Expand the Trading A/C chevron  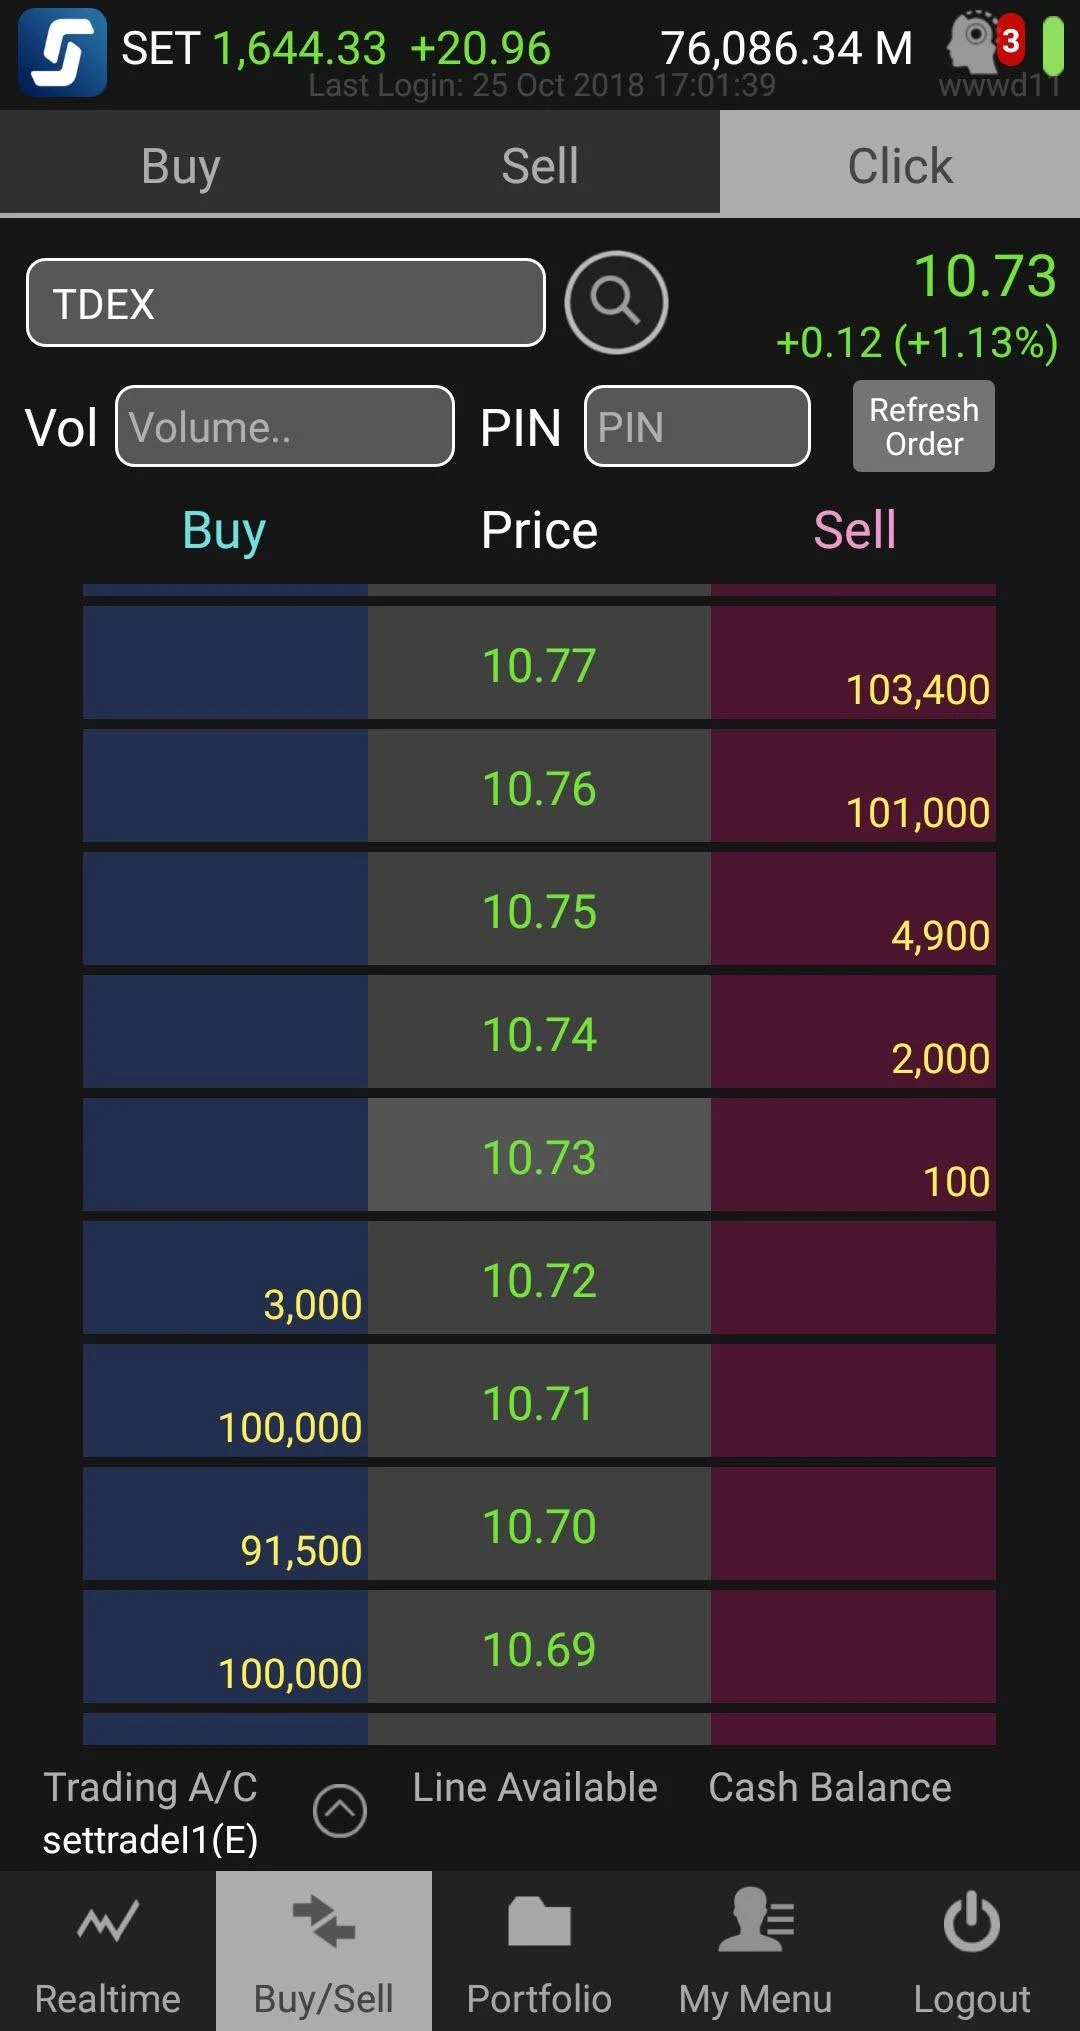[x=340, y=1810]
